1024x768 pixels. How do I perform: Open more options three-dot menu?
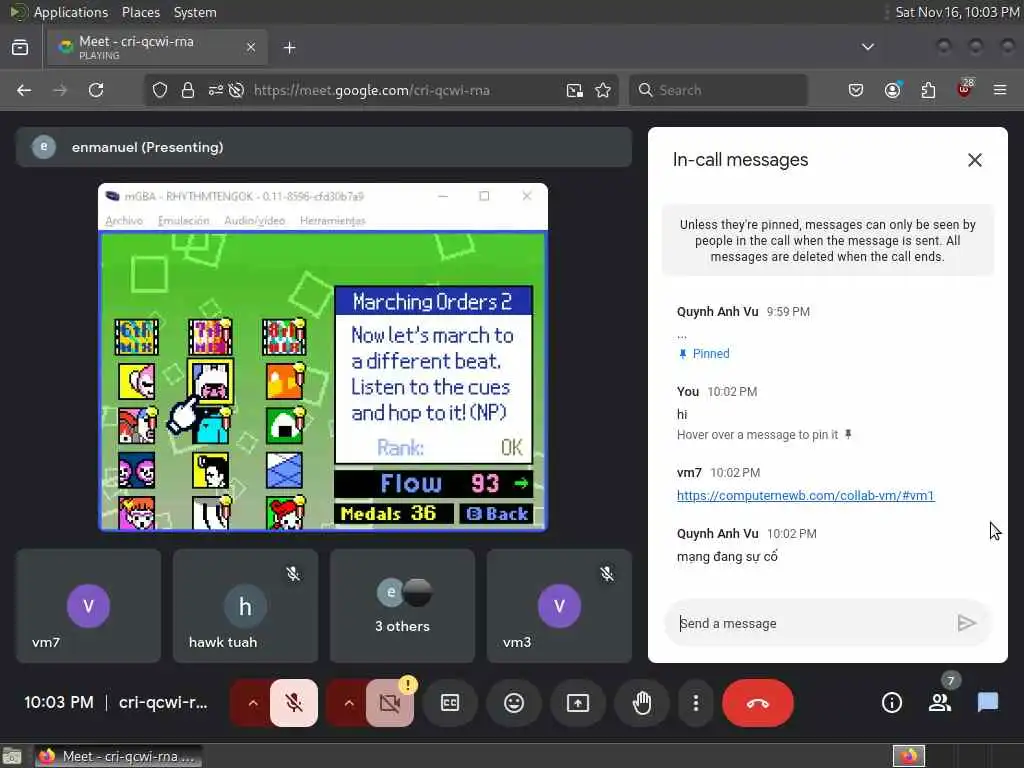pyautogui.click(x=696, y=703)
